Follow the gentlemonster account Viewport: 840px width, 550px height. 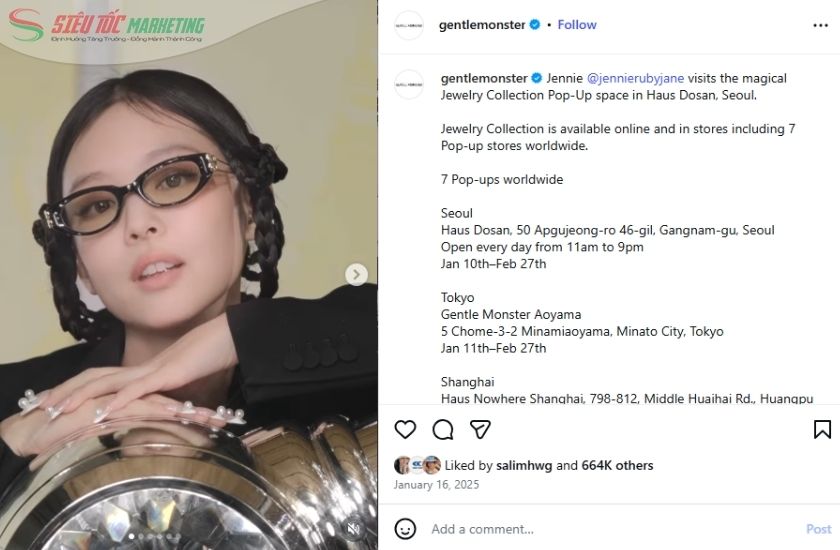click(577, 25)
